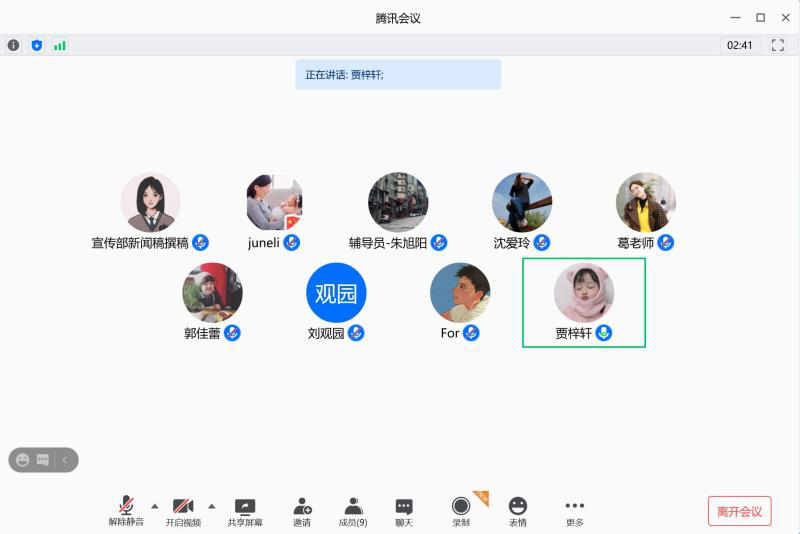Click the name label 宣传部新闻稿撰稿
Image resolution: width=800 pixels, height=534 pixels.
point(140,243)
